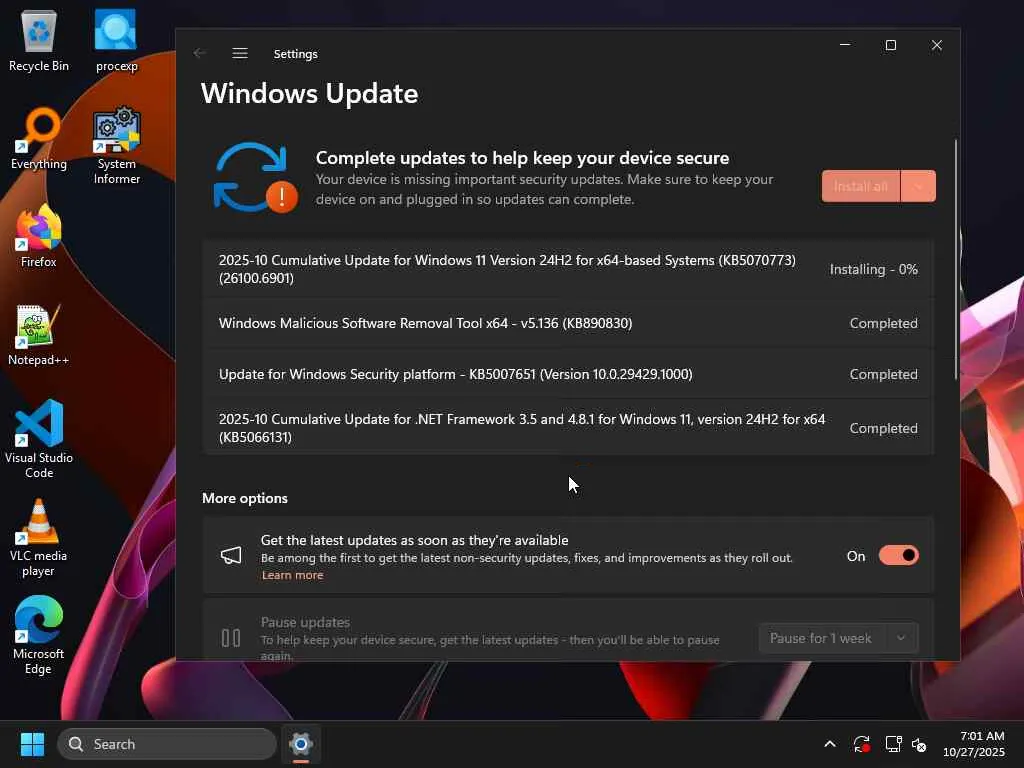Select the Firefox desktop shortcut

coord(39,236)
